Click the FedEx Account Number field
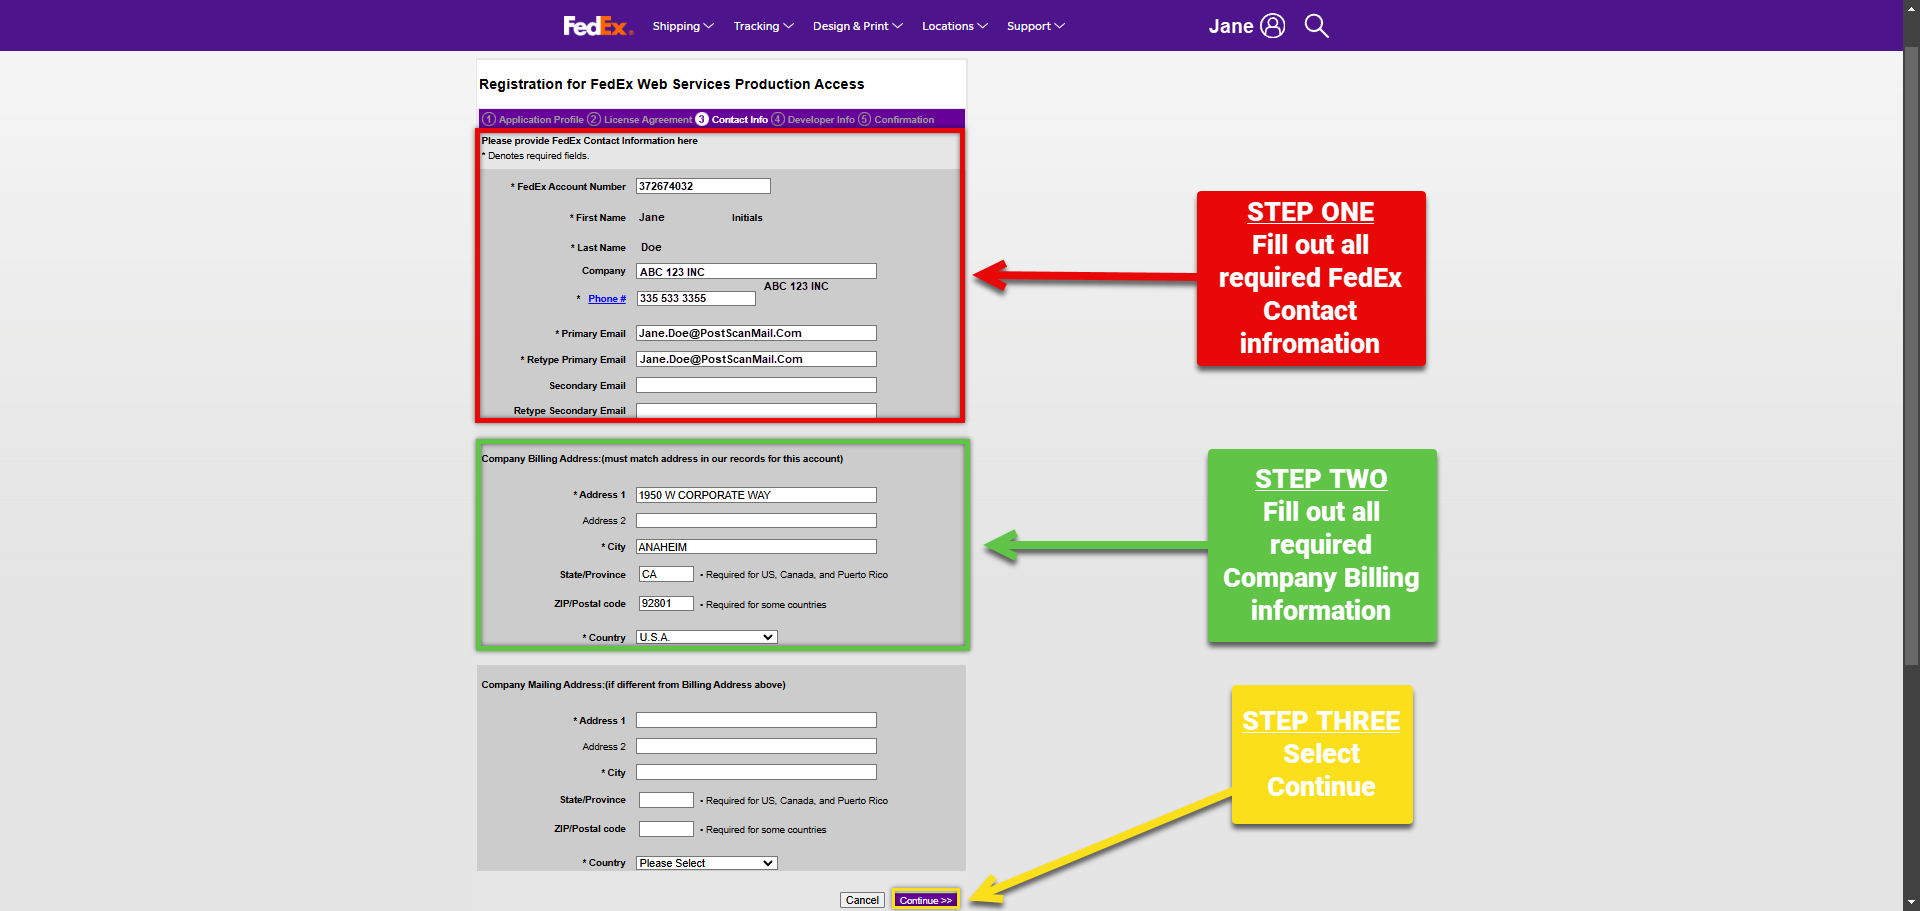Image resolution: width=1920 pixels, height=911 pixels. click(x=703, y=186)
